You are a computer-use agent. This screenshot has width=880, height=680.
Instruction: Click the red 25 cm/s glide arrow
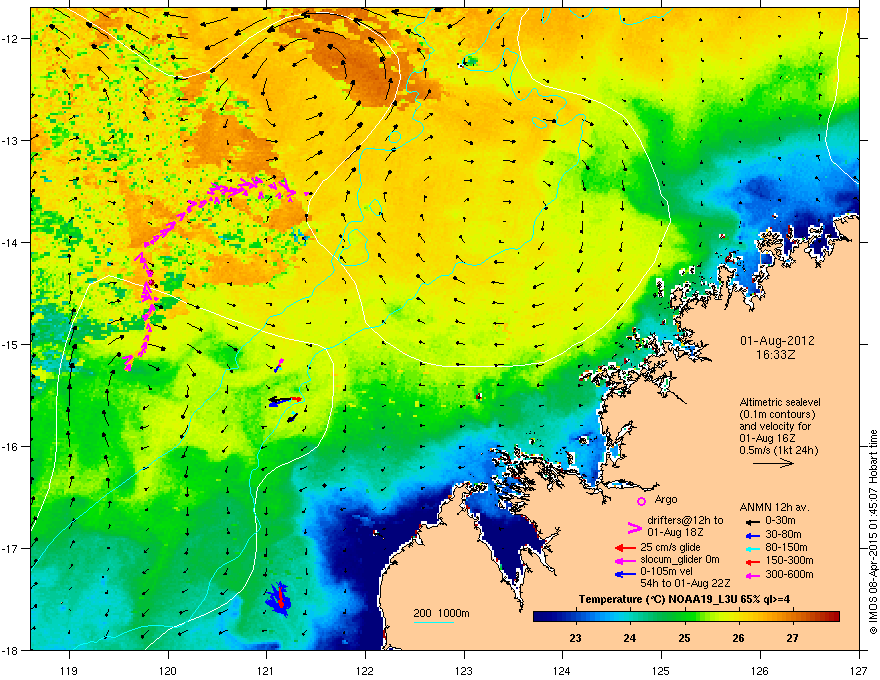pyautogui.click(x=625, y=548)
